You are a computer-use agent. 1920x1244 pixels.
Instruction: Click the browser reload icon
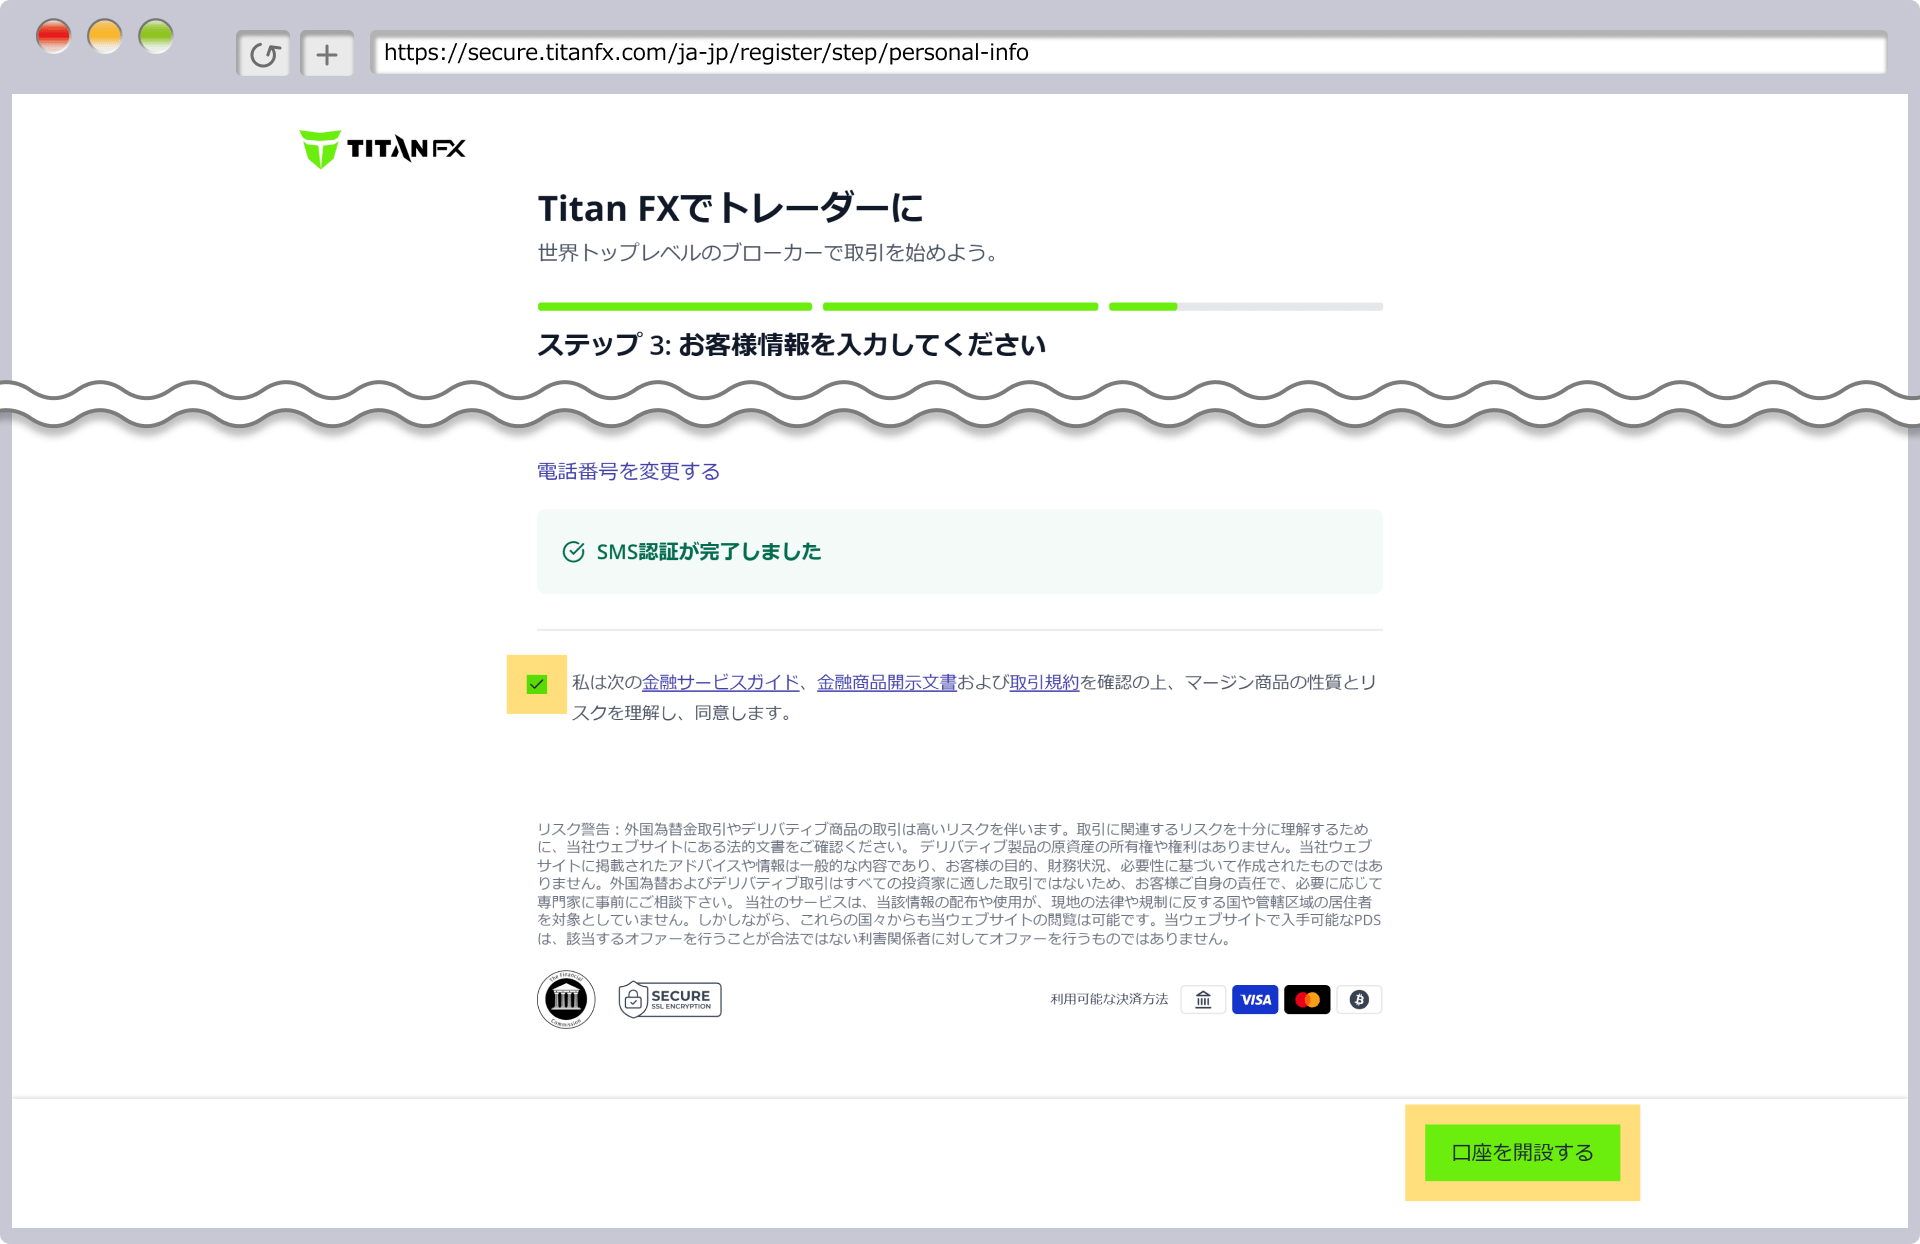264,54
